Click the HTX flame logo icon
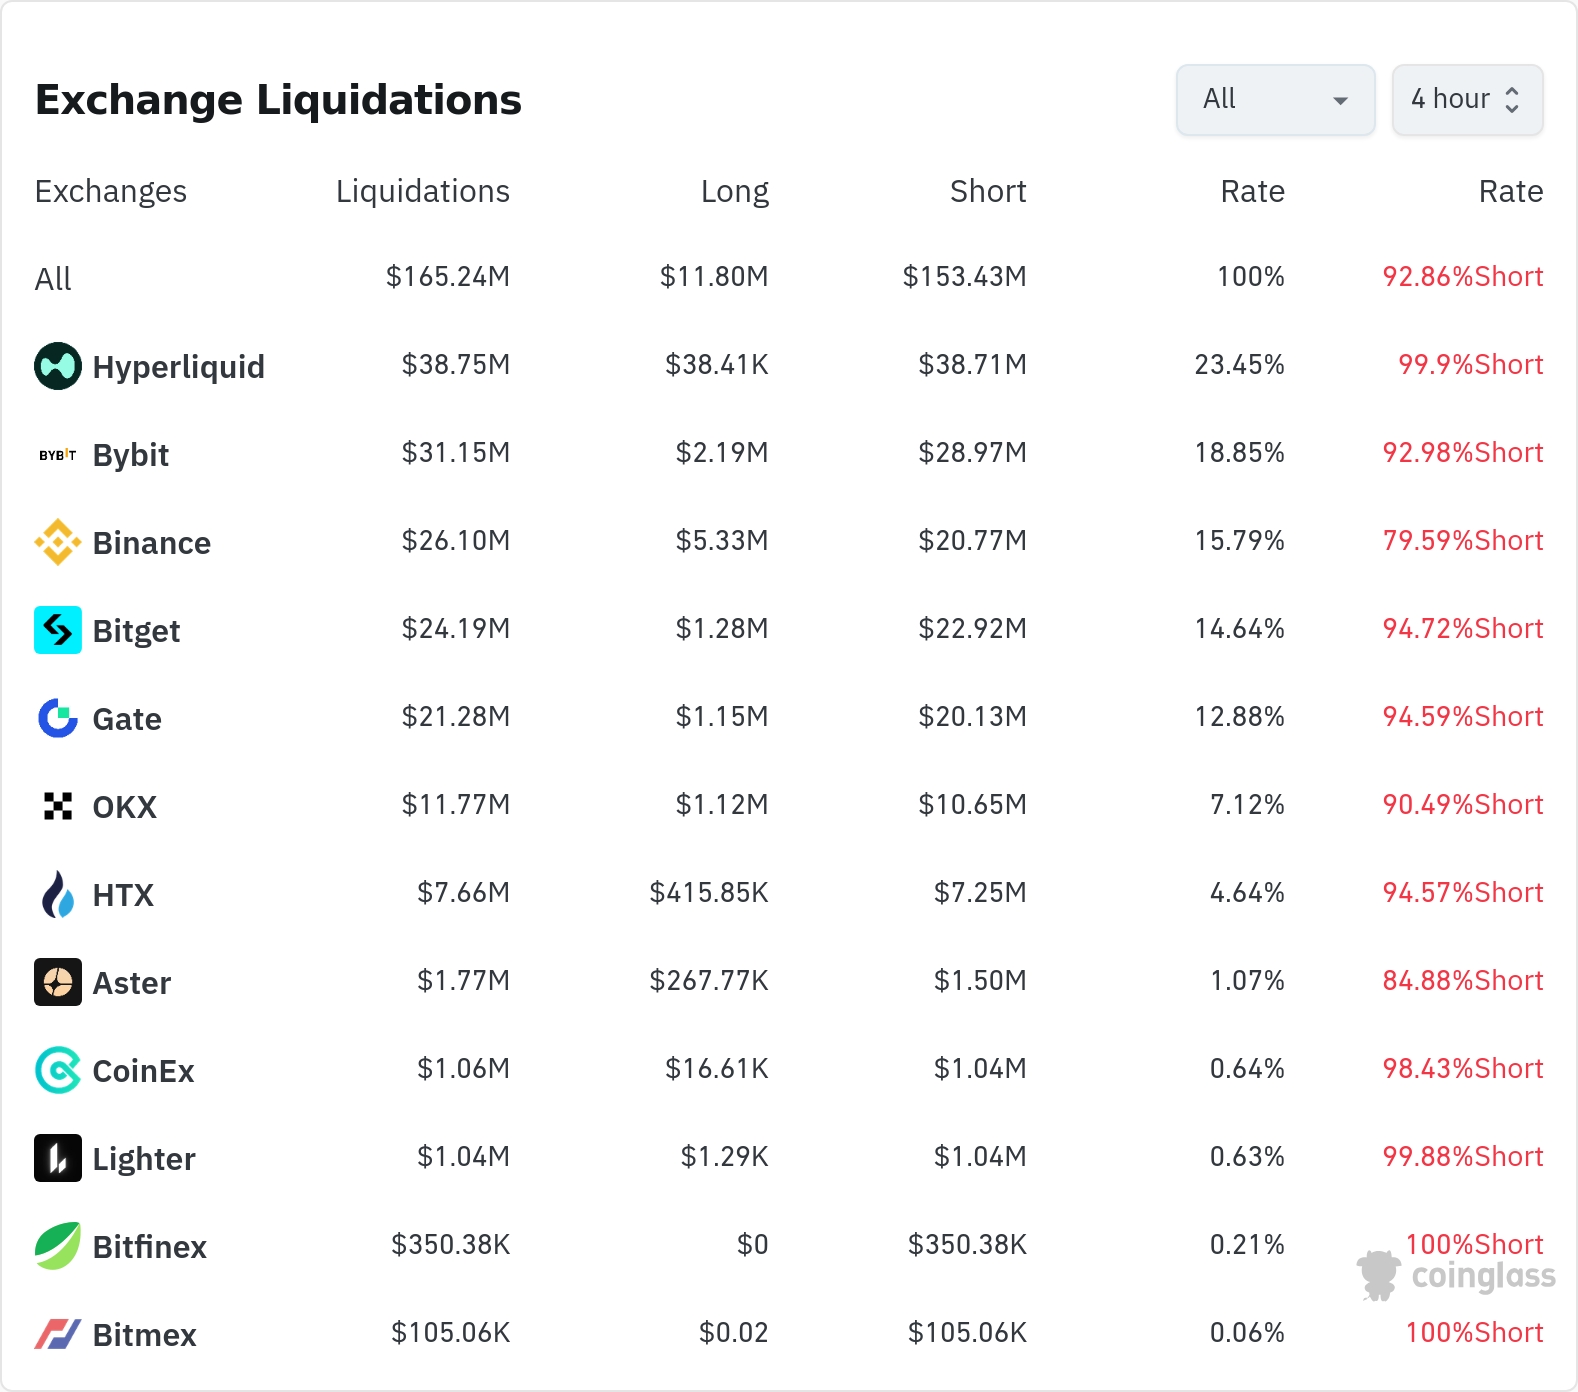The image size is (1578, 1392). click(58, 894)
